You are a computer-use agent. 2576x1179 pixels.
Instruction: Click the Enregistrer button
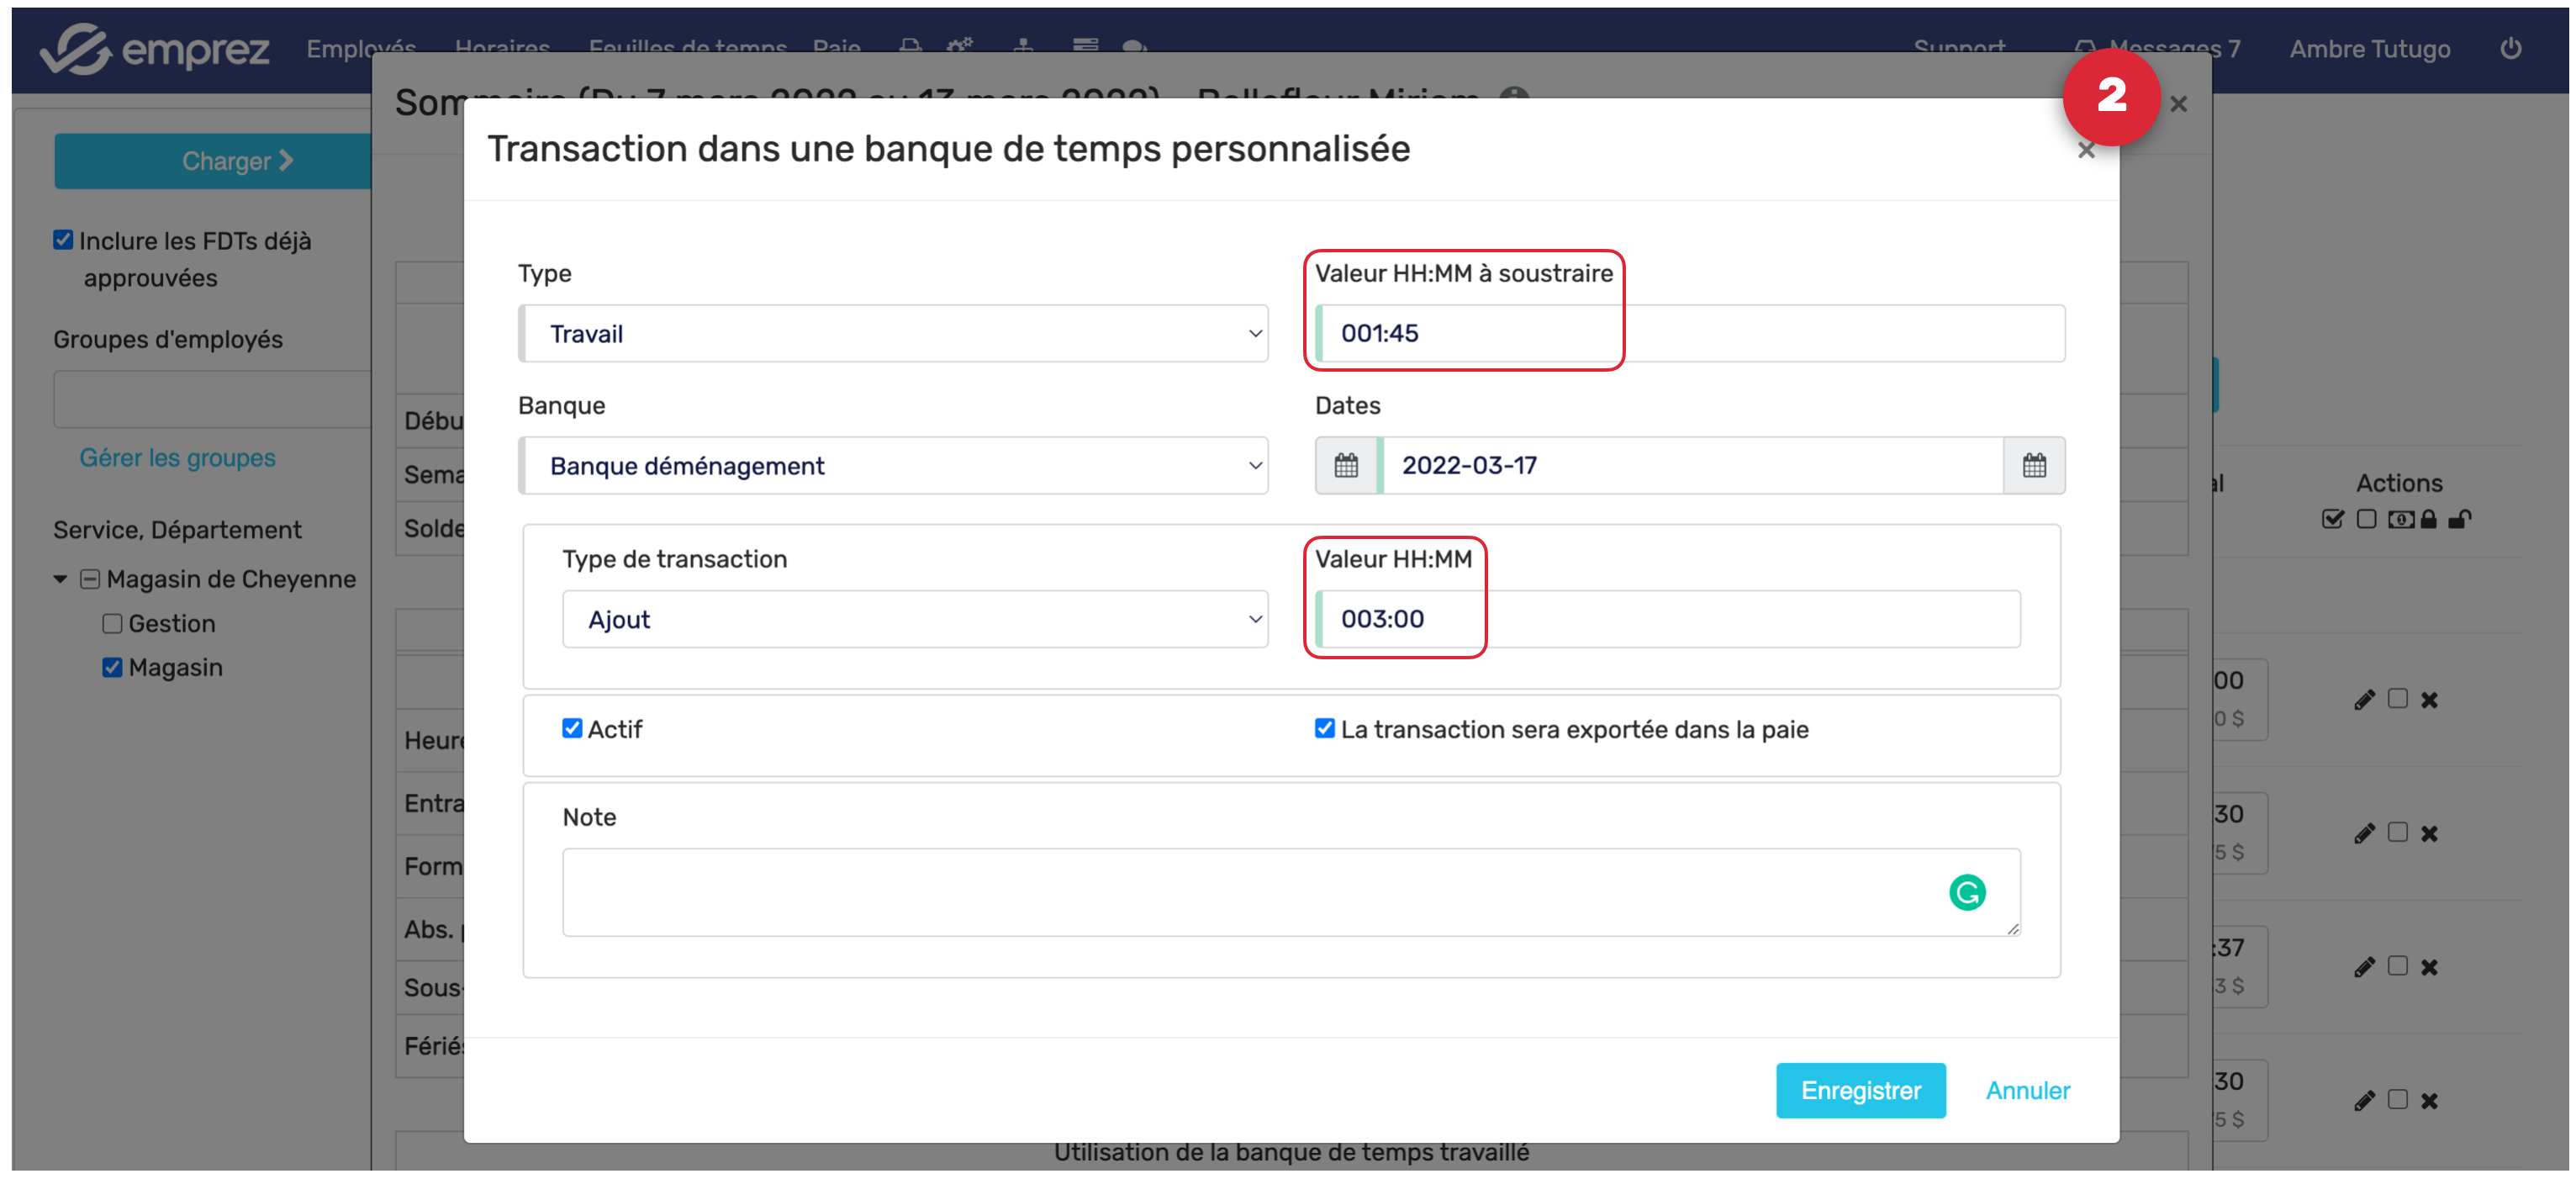click(x=1860, y=1090)
